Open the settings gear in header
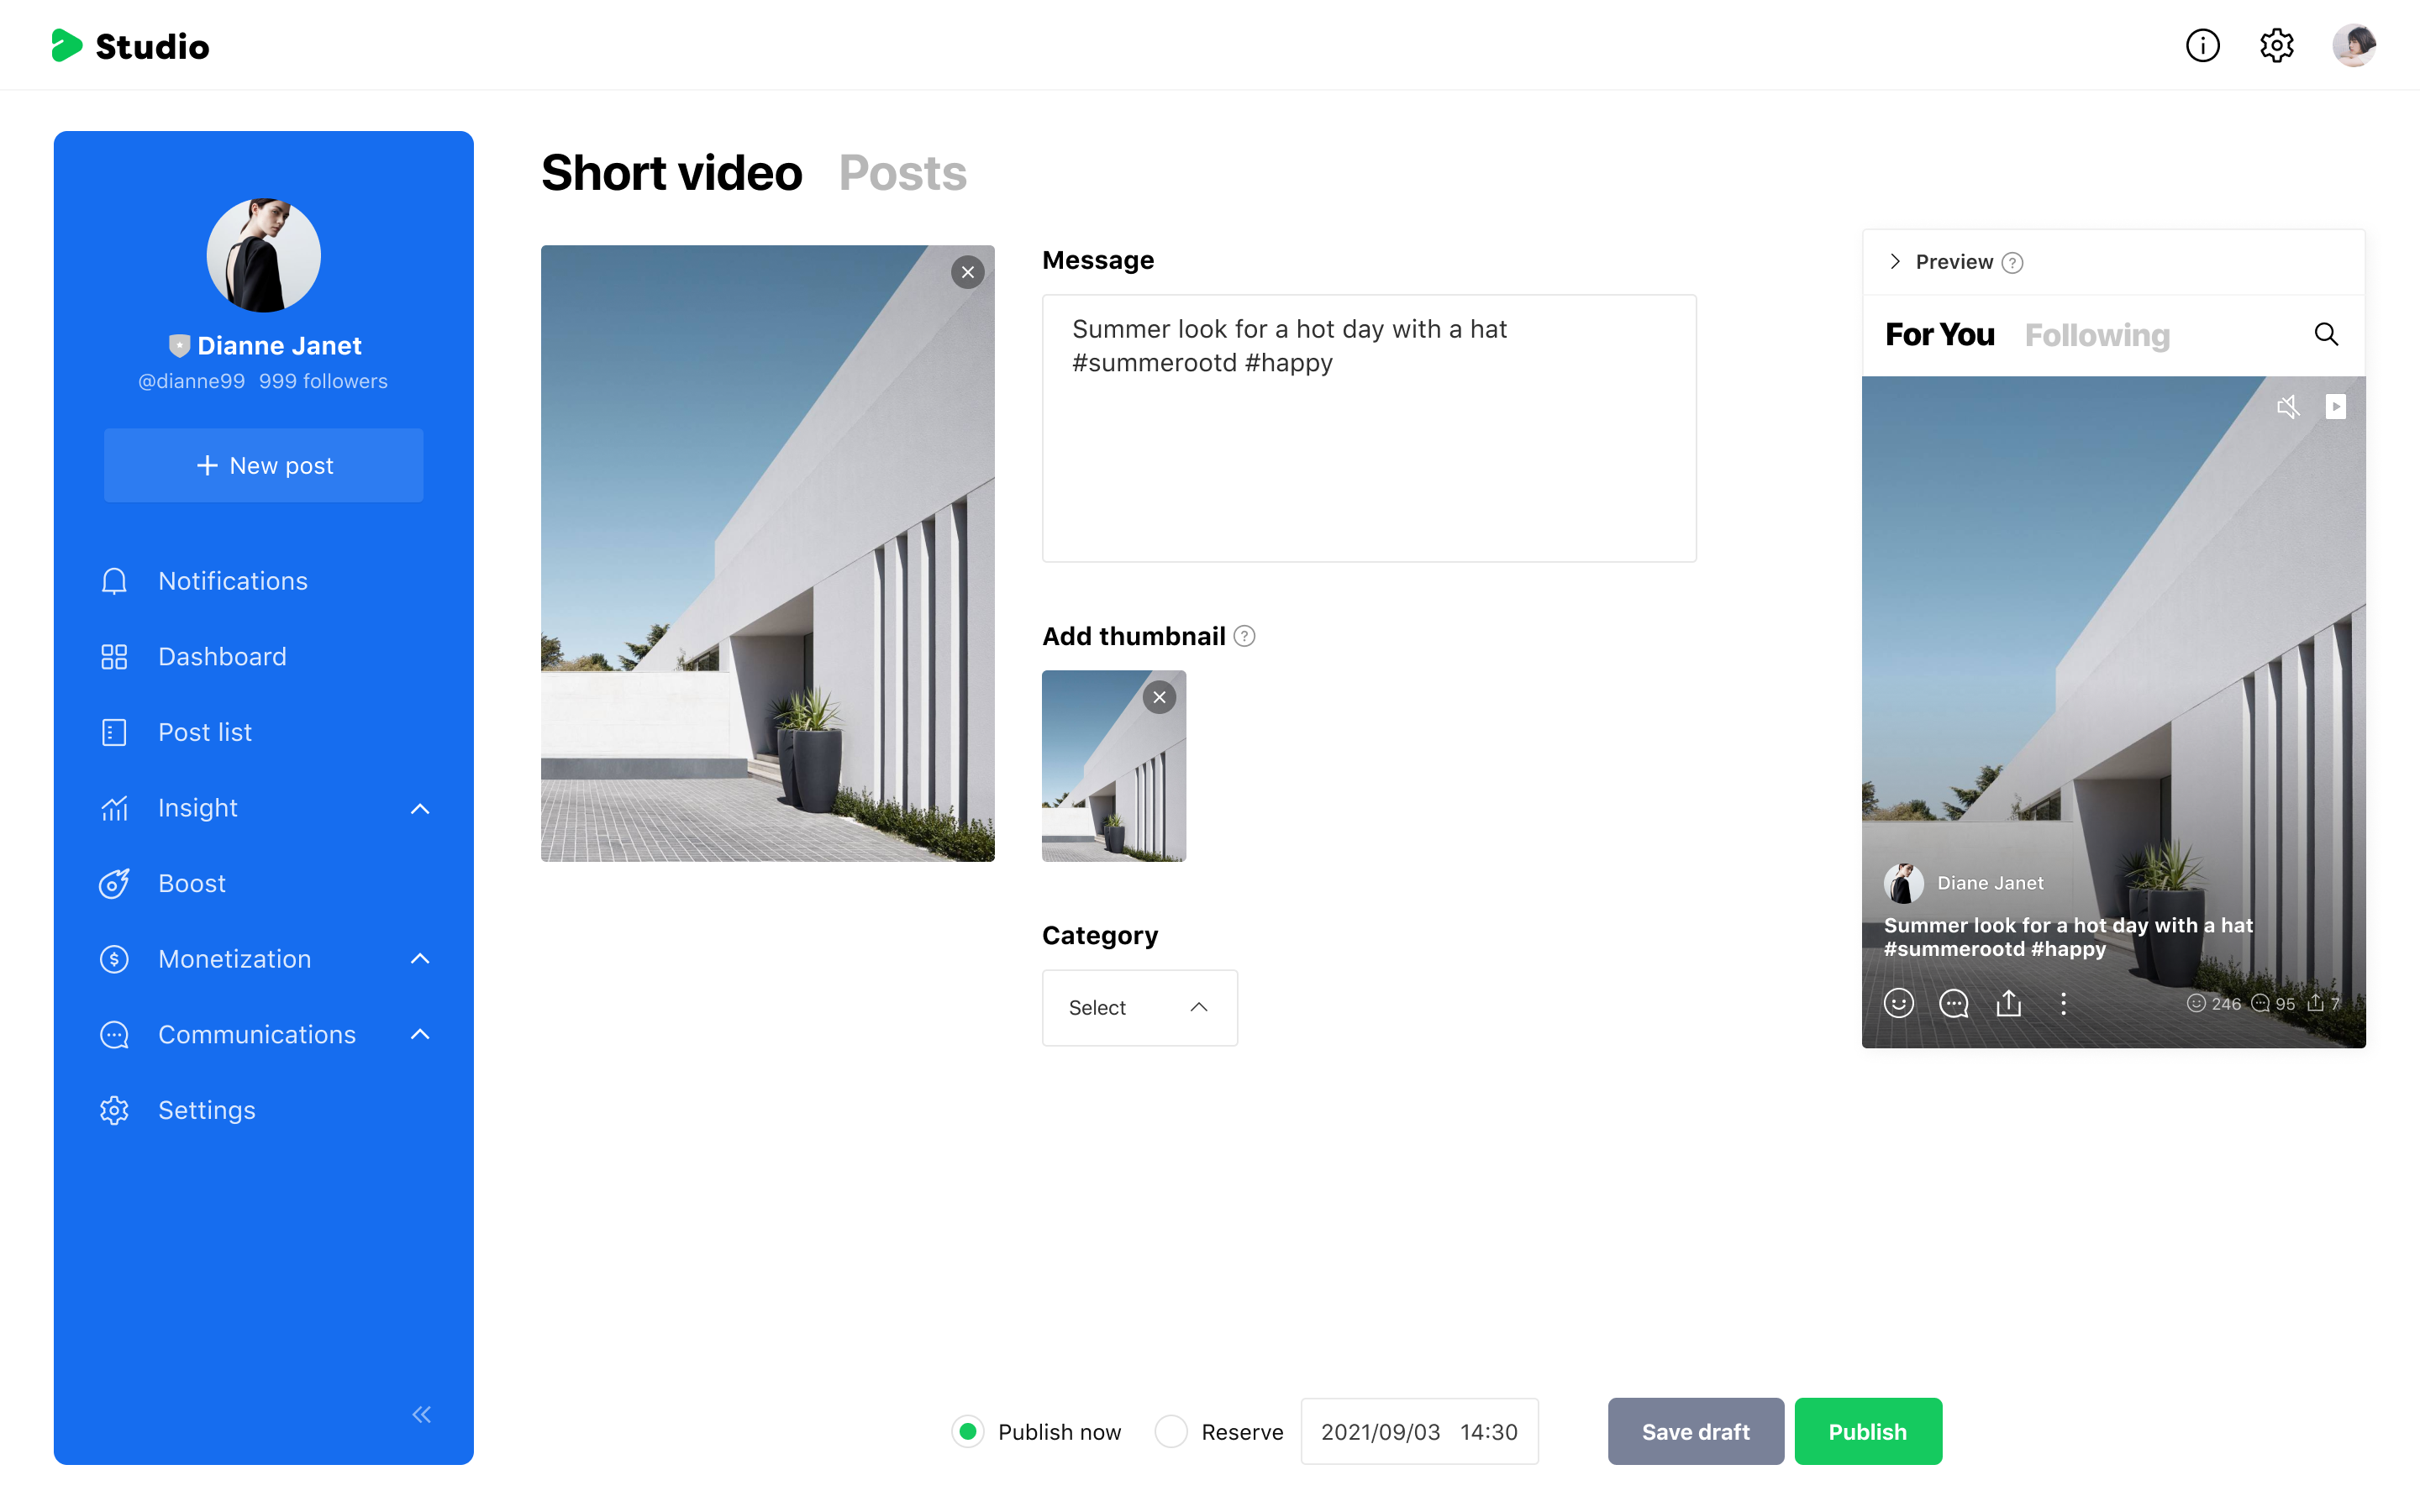 click(x=2277, y=45)
